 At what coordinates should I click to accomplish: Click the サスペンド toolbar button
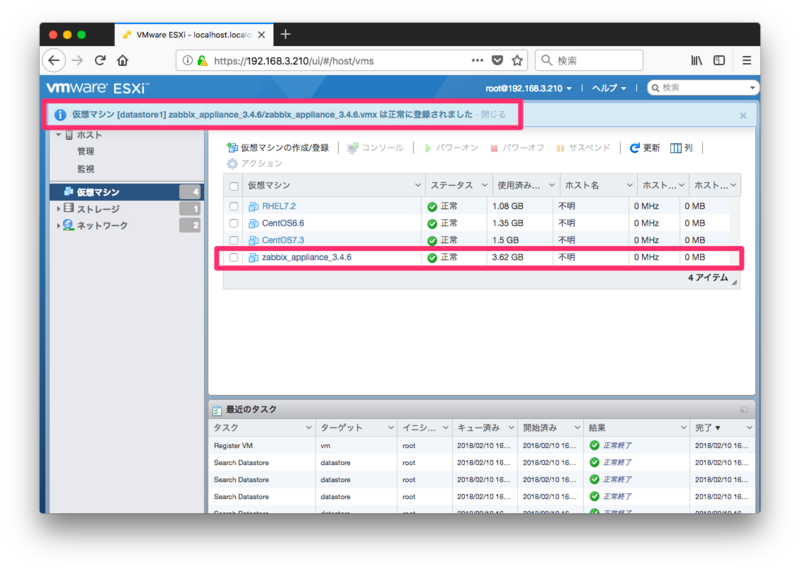click(583, 148)
